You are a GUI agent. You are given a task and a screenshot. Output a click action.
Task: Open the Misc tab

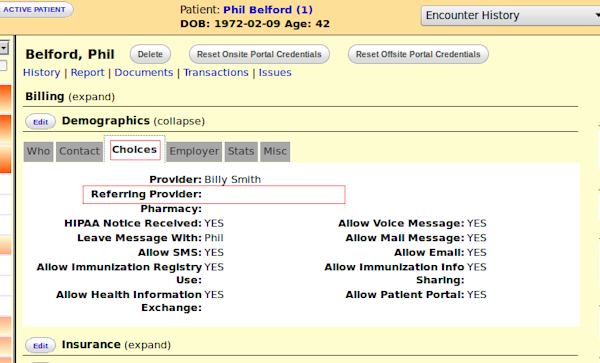tap(275, 151)
